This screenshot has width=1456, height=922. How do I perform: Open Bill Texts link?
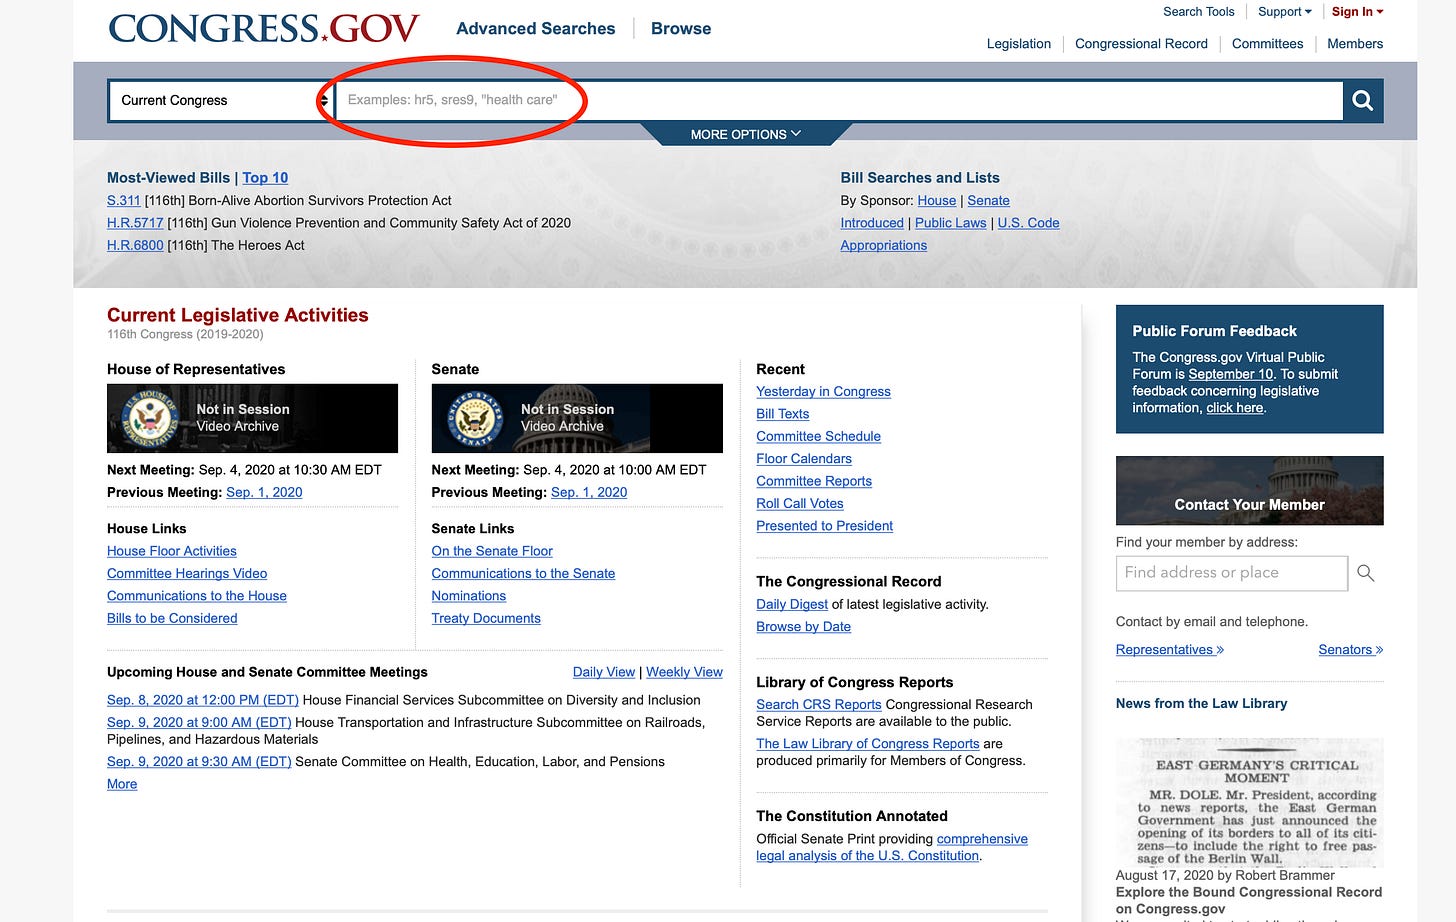coord(783,414)
